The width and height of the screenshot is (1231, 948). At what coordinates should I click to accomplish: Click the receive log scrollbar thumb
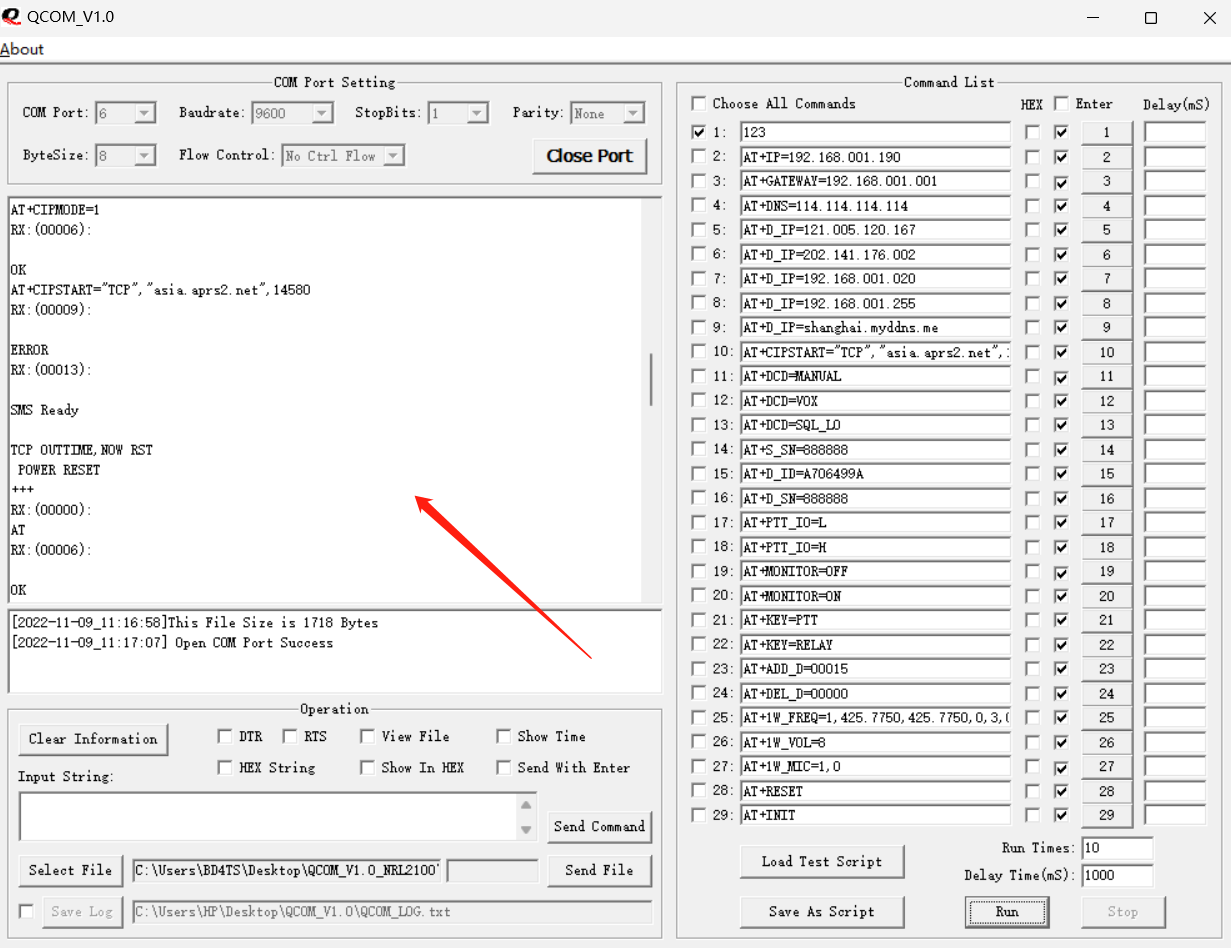point(652,379)
